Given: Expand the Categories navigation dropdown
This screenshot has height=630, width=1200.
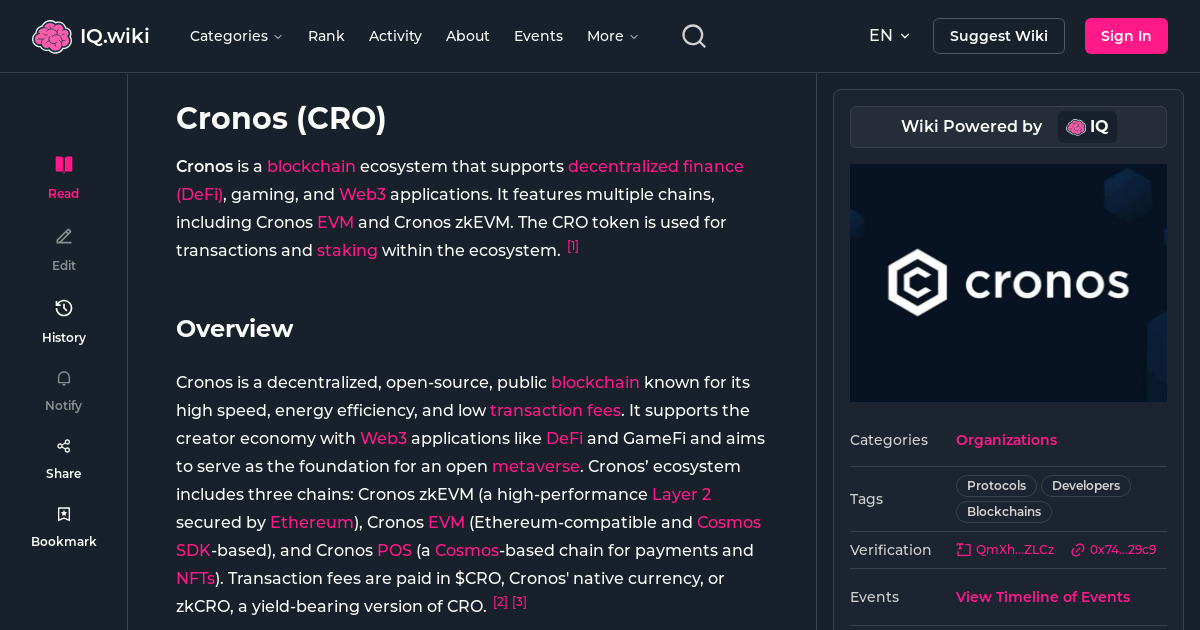Looking at the screenshot, I should pyautogui.click(x=236, y=36).
